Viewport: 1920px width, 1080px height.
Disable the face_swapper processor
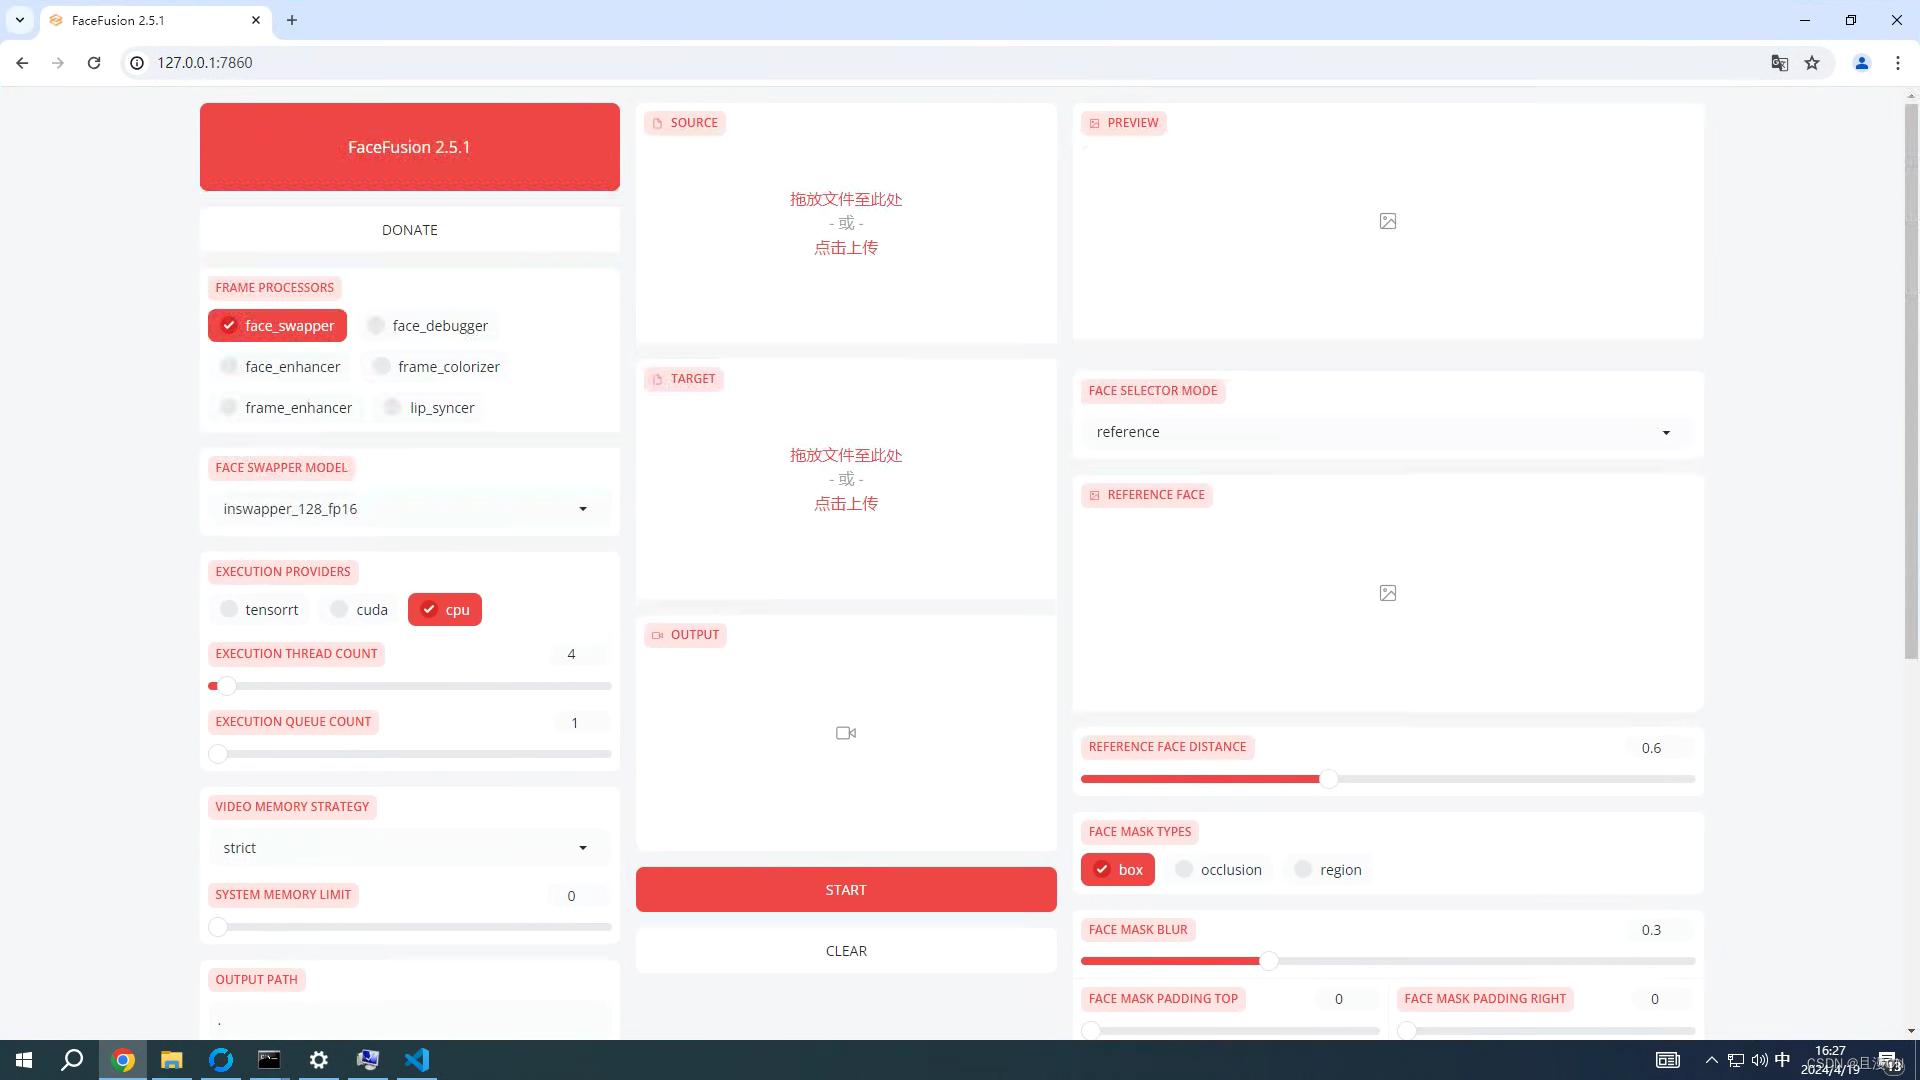pyautogui.click(x=278, y=326)
